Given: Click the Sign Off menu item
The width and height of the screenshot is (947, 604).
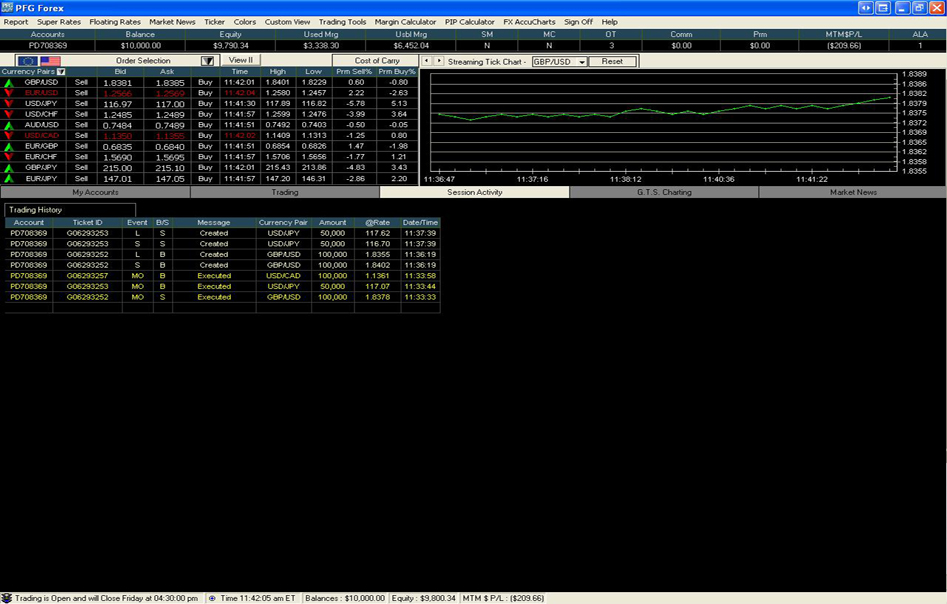Looking at the screenshot, I should [578, 22].
